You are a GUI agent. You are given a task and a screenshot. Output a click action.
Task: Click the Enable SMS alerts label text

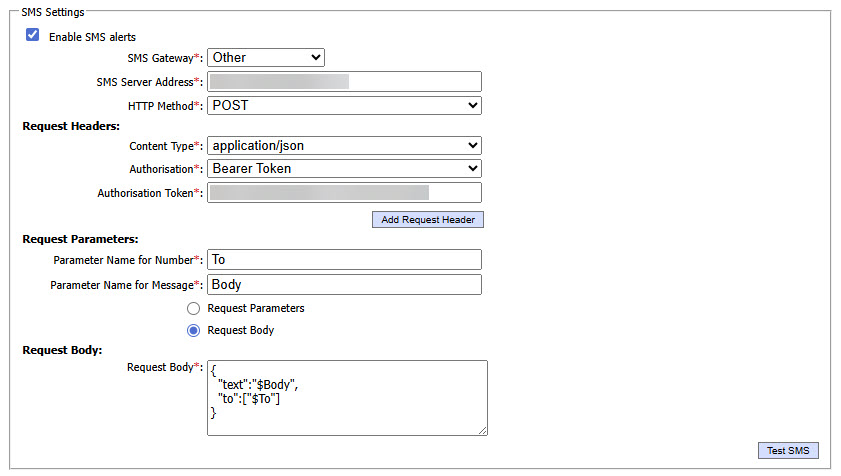92,37
